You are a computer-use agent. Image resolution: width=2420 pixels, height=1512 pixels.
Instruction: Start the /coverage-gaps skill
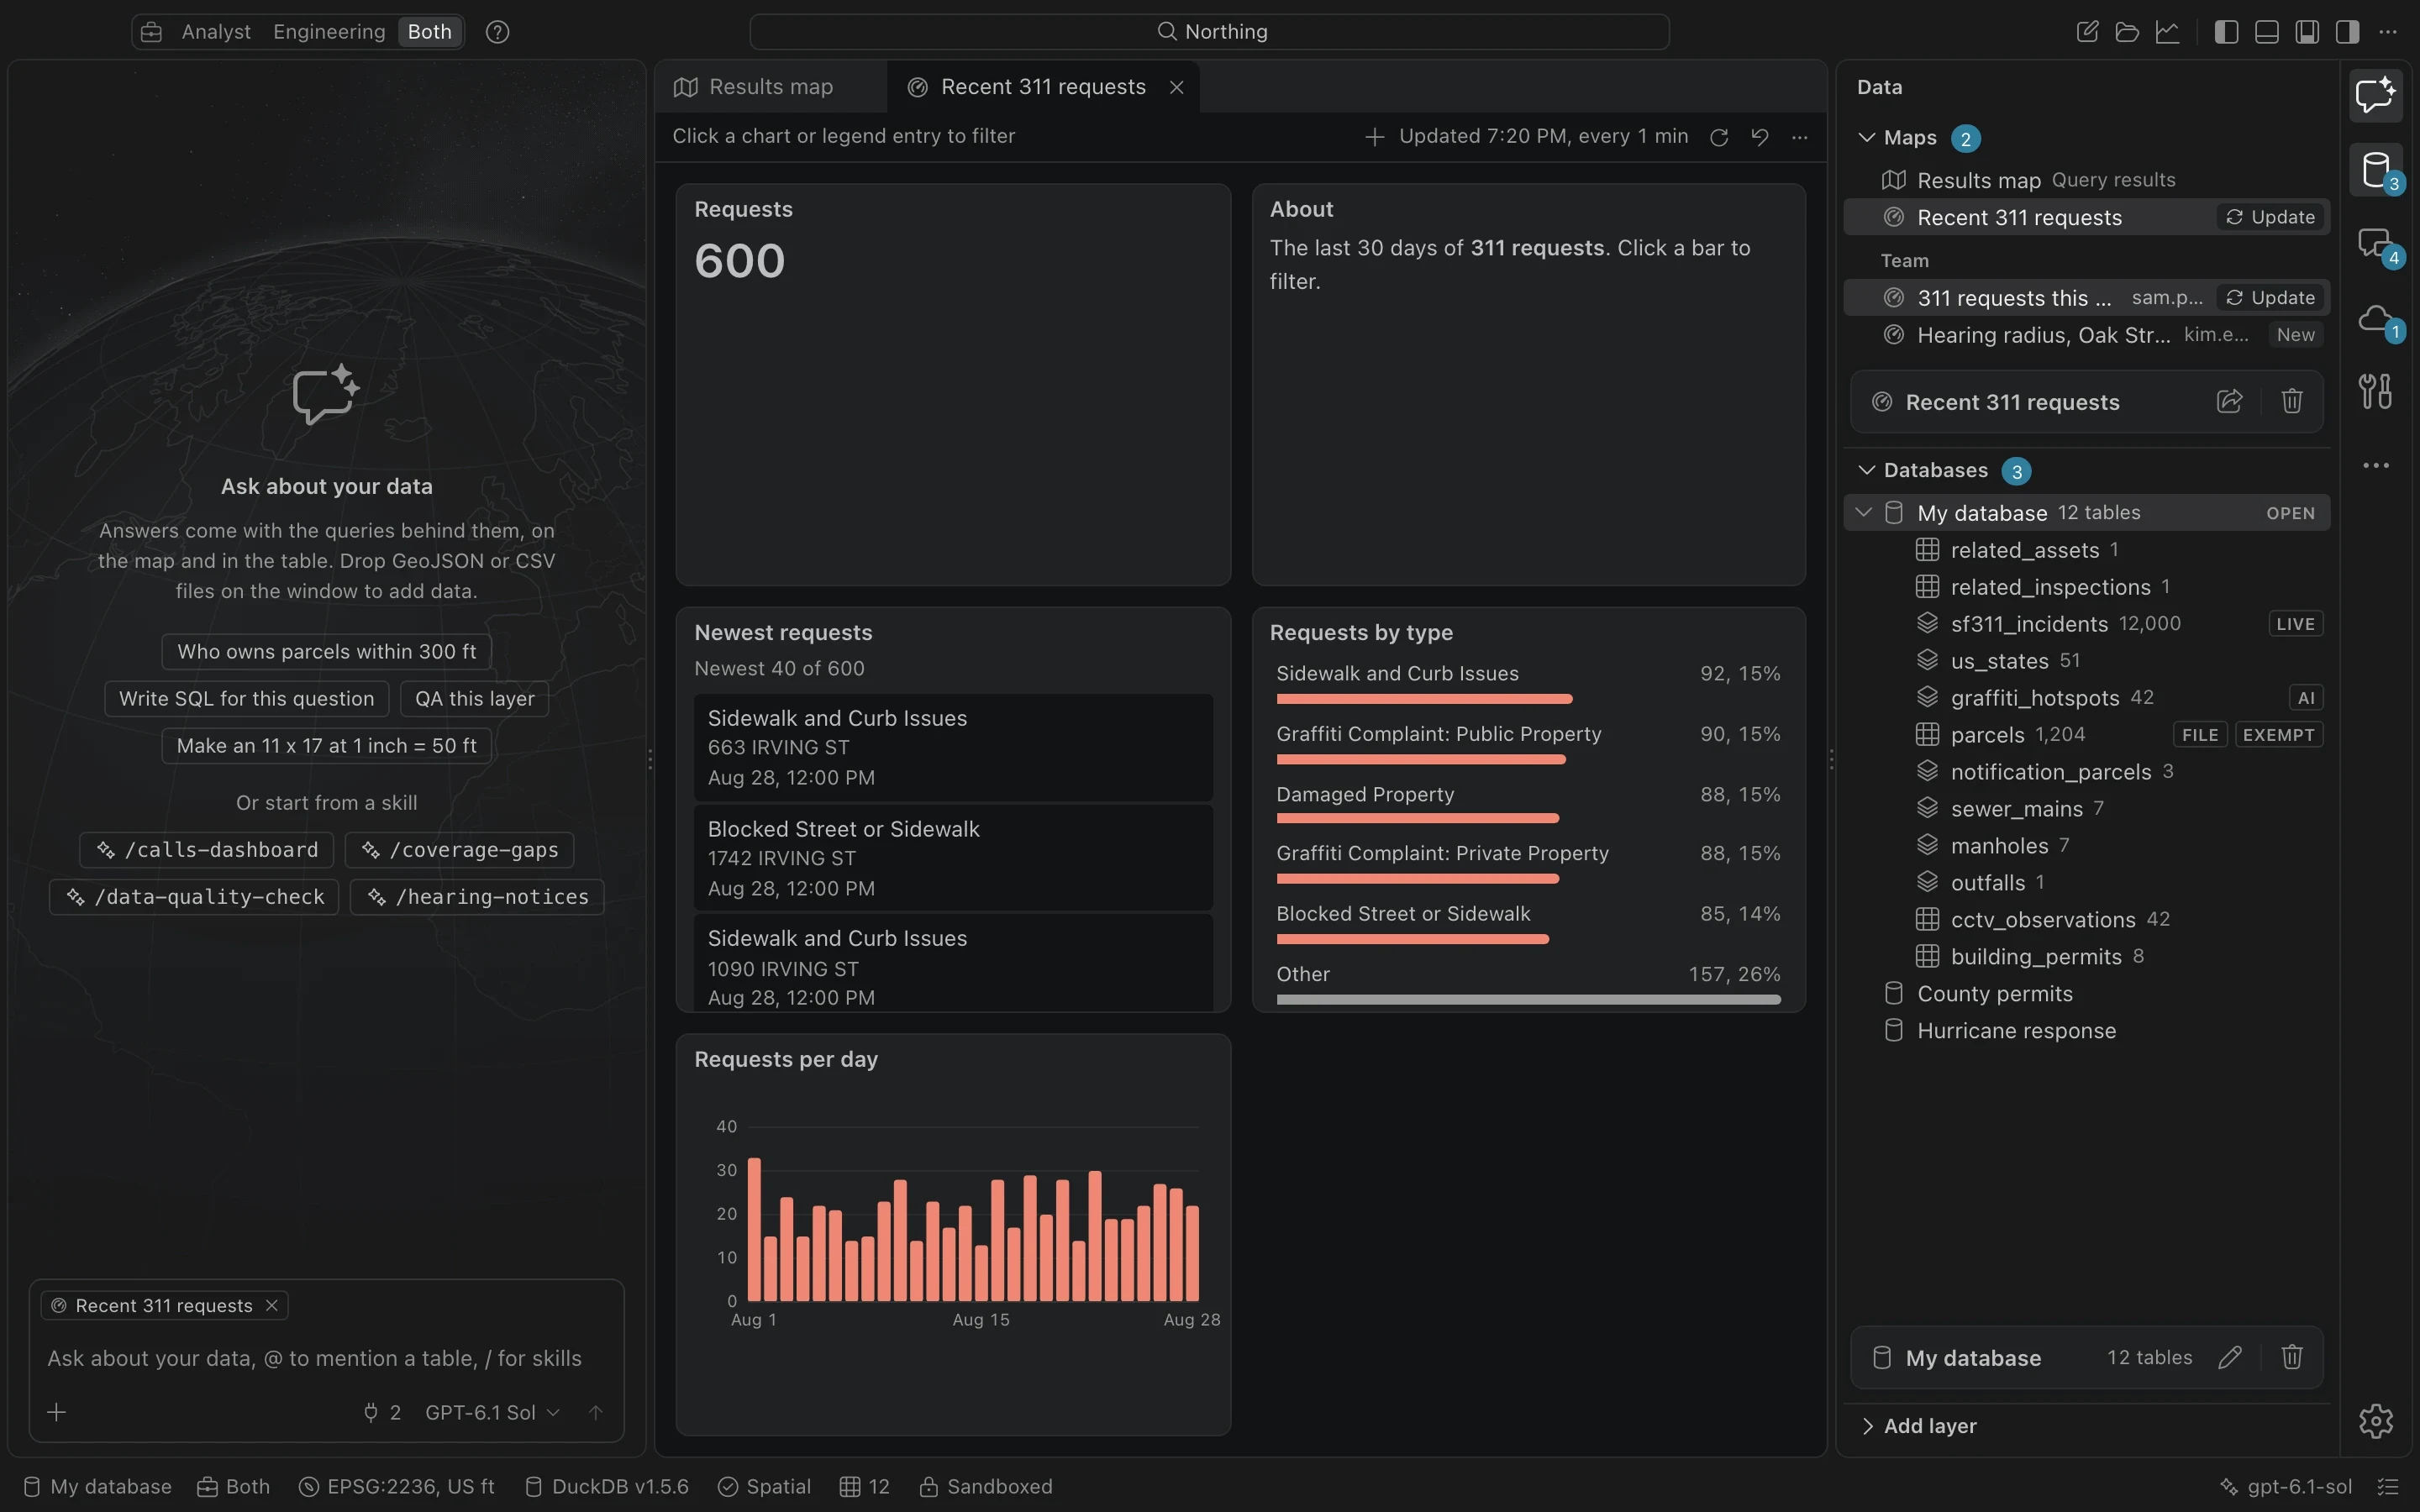pos(460,849)
